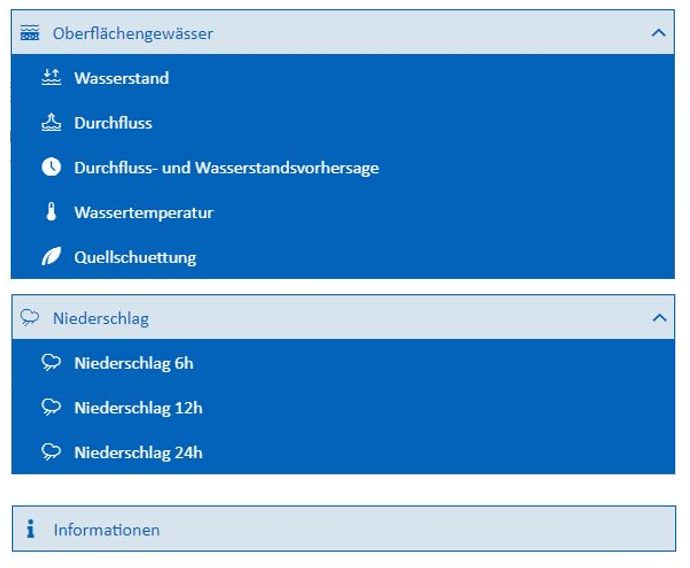
Task: Click the clock icon for forecast
Action: pyautogui.click(x=51, y=168)
